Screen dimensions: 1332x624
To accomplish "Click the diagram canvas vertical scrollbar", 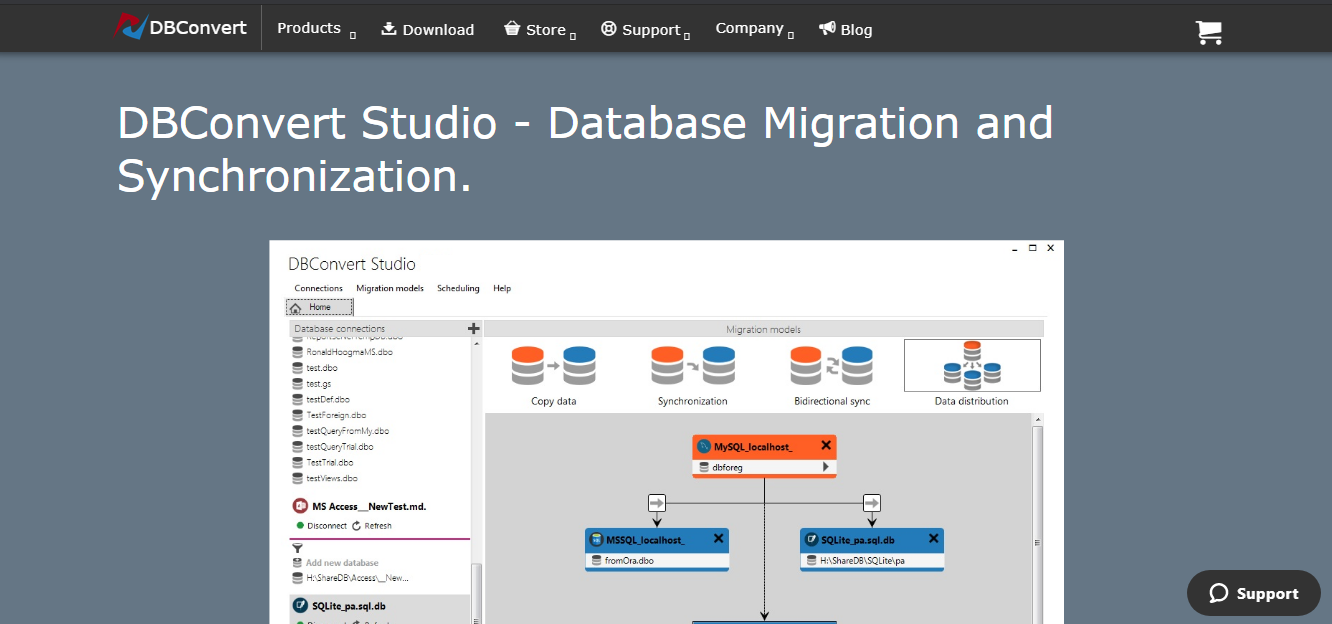I will [1037, 520].
